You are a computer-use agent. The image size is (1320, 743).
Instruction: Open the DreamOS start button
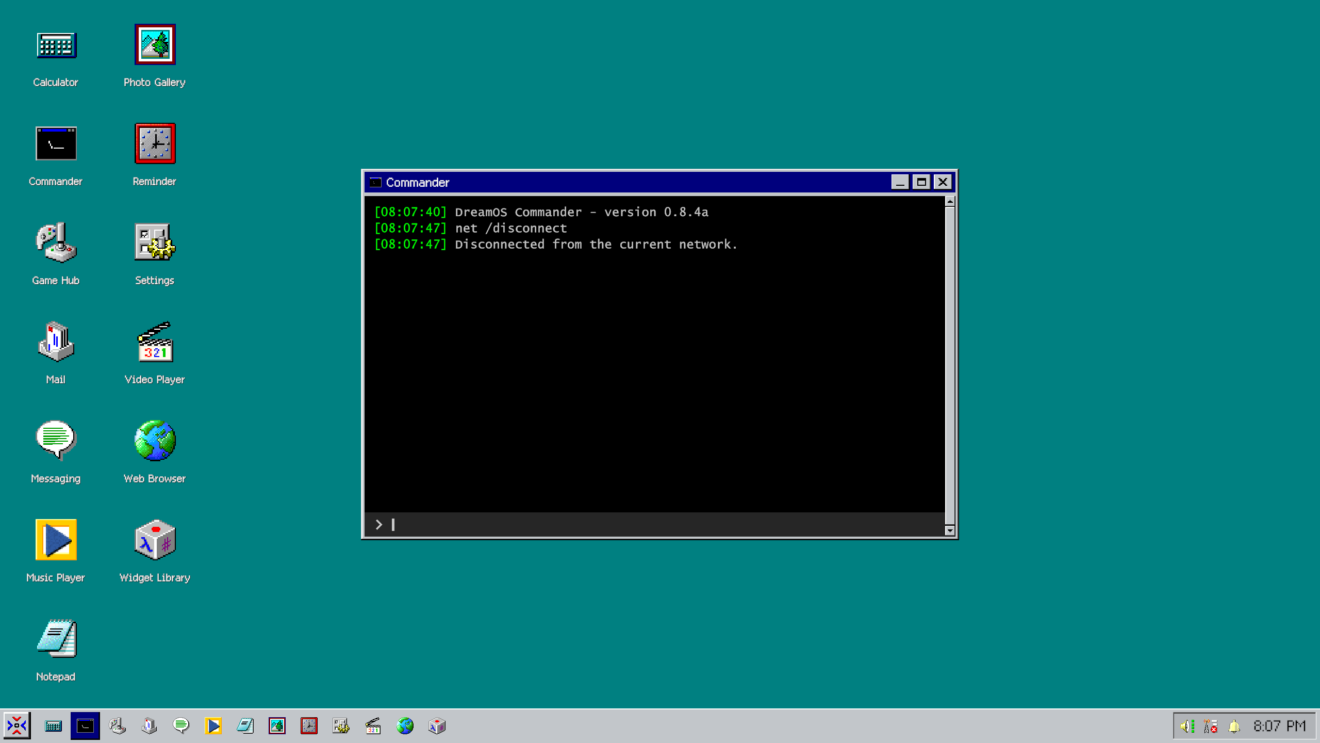tap(18, 726)
